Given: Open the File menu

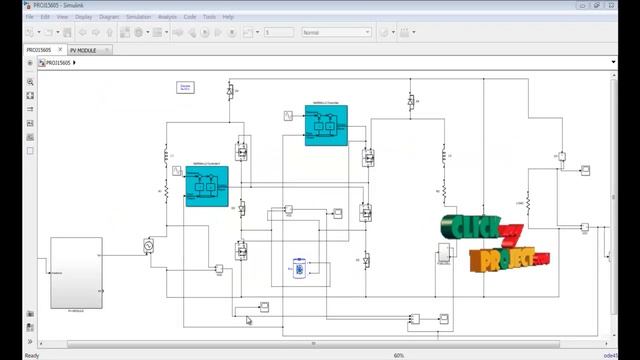Looking at the screenshot, I should pyautogui.click(x=29, y=17).
